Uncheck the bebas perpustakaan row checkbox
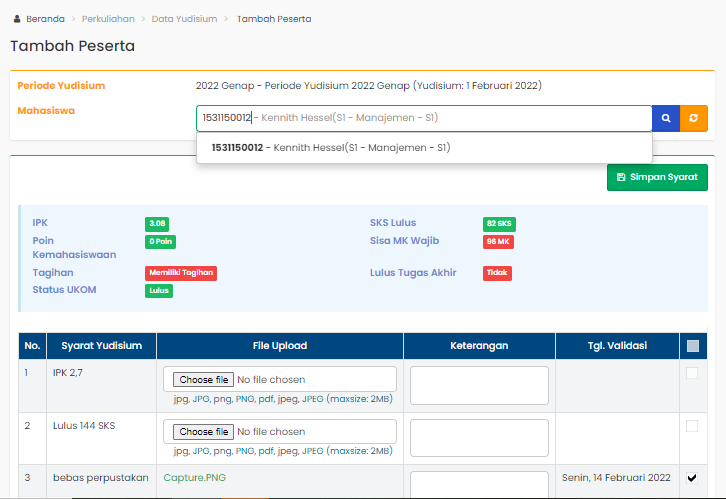Image resolution: width=726 pixels, height=499 pixels. pos(692,478)
